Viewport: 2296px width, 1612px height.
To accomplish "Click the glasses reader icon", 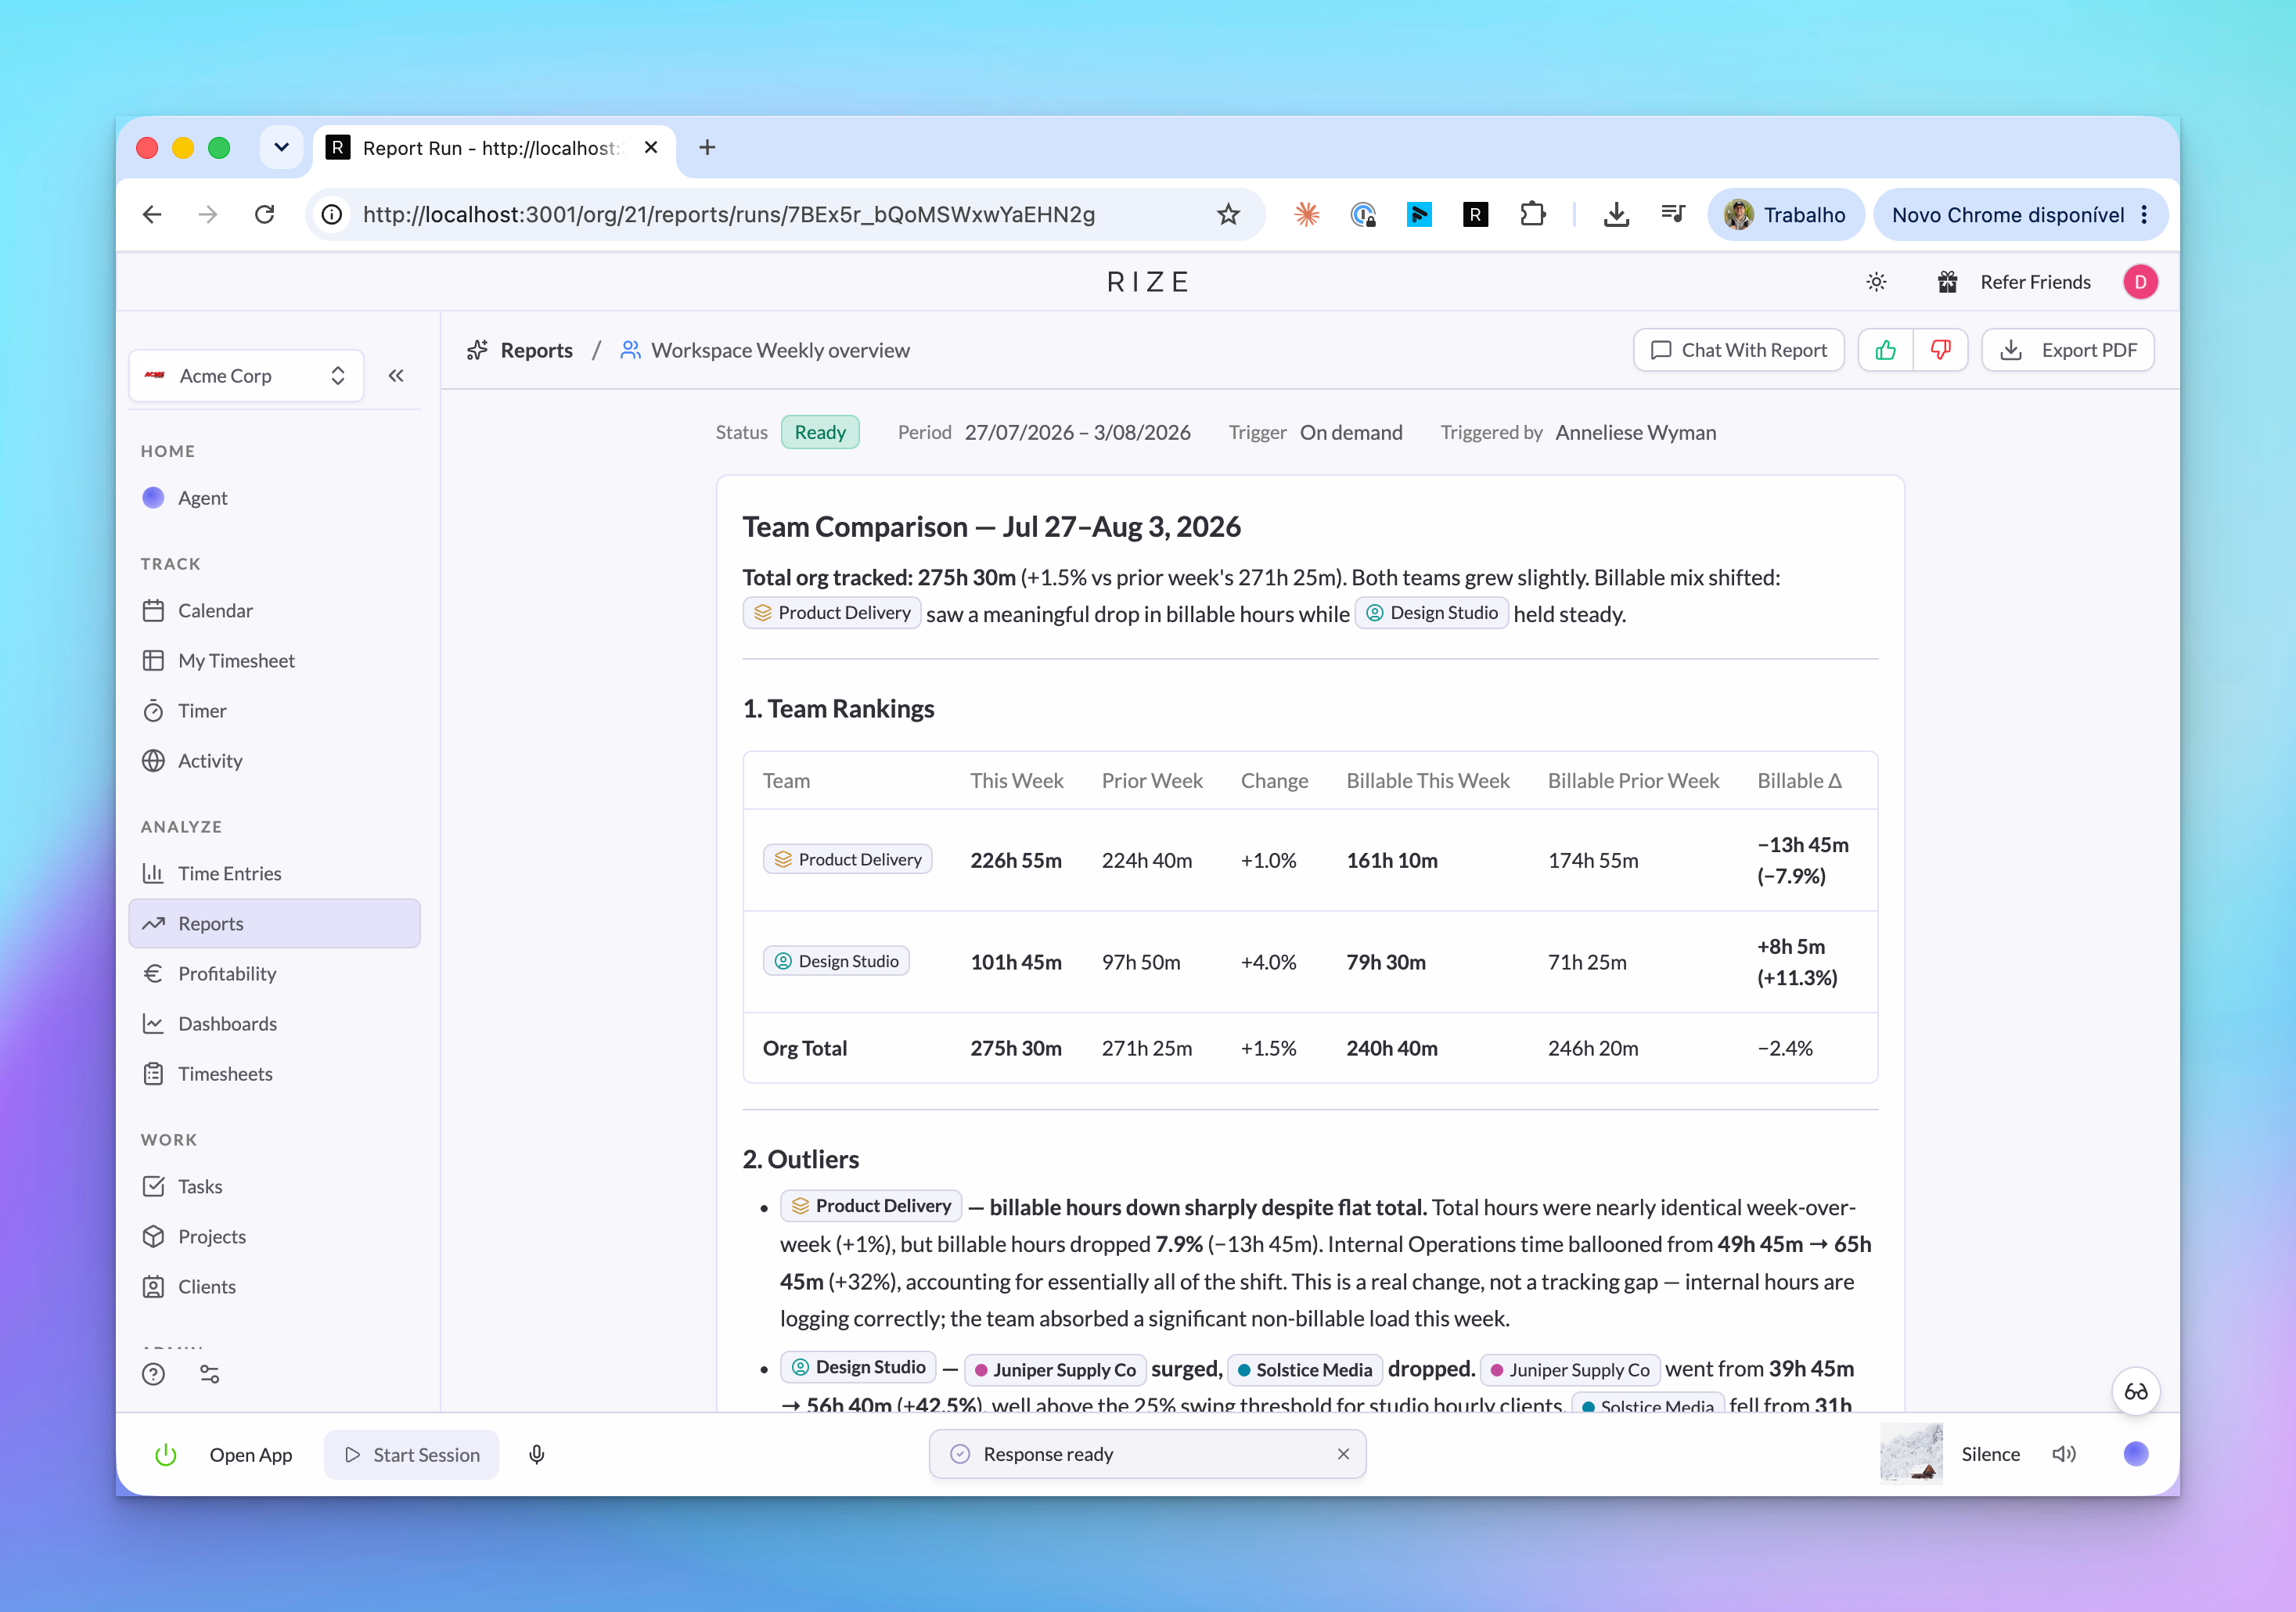I will click(2136, 1392).
